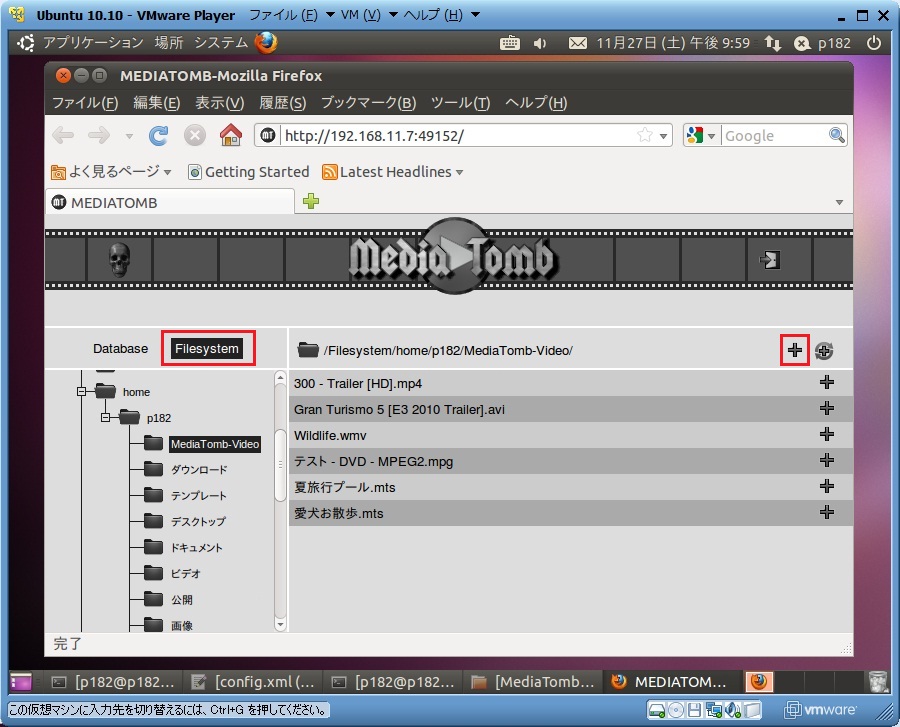The width and height of the screenshot is (900, 727).
Task: Open the MediaTomb-Video folder in the tree
Action: click(215, 444)
